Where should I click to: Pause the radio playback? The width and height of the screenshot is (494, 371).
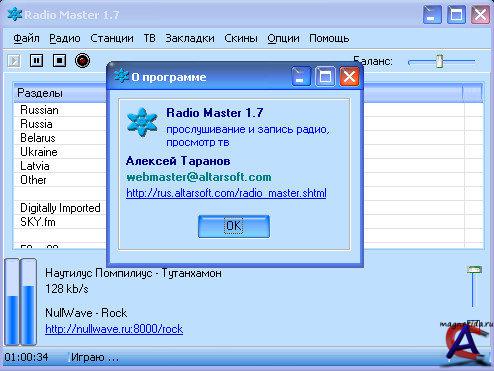tap(36, 61)
